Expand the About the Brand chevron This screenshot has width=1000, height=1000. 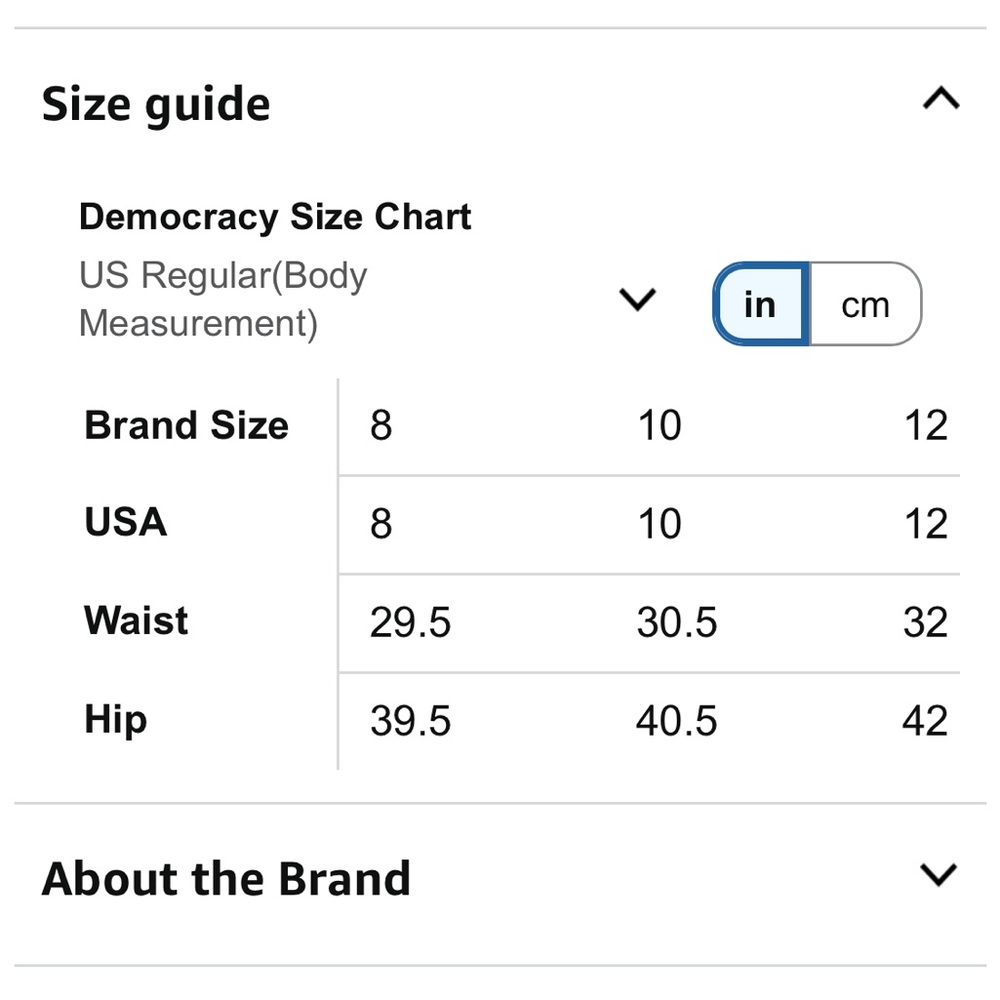(x=939, y=875)
